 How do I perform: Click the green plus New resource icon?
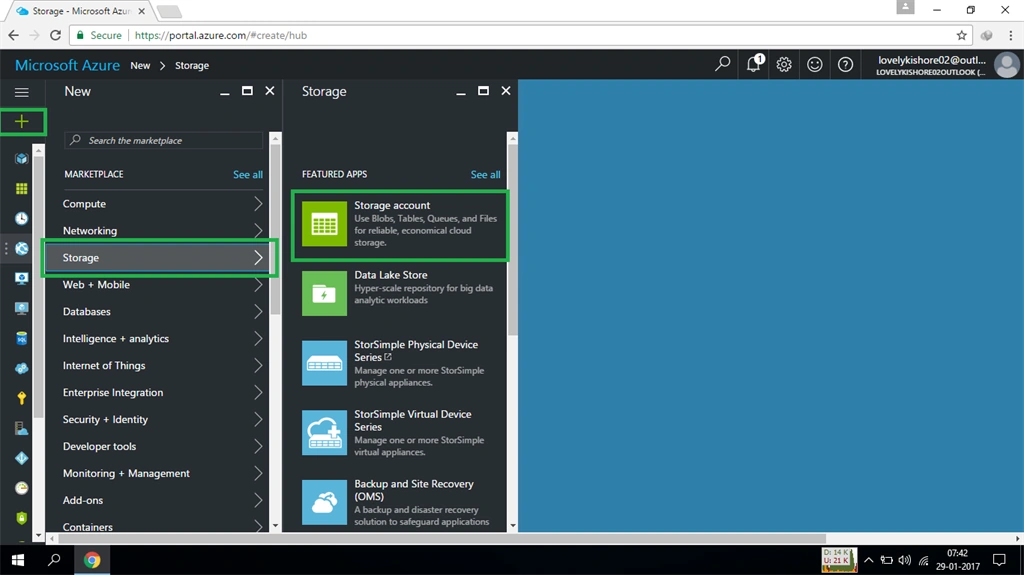tap(22, 122)
